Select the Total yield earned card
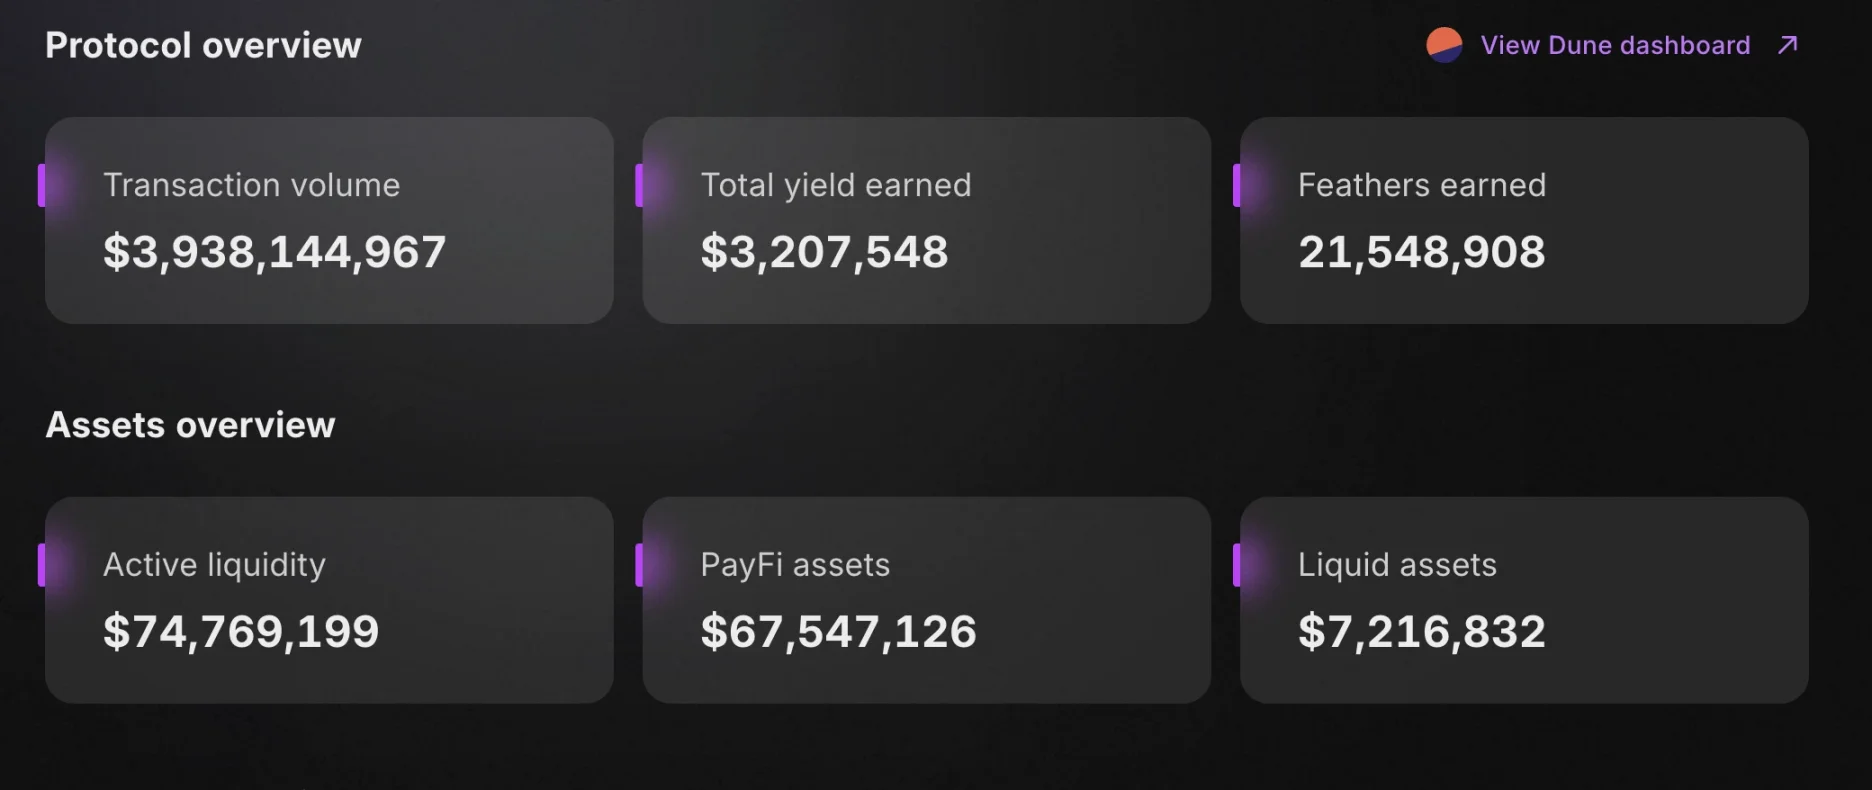The image size is (1872, 790). [926, 220]
